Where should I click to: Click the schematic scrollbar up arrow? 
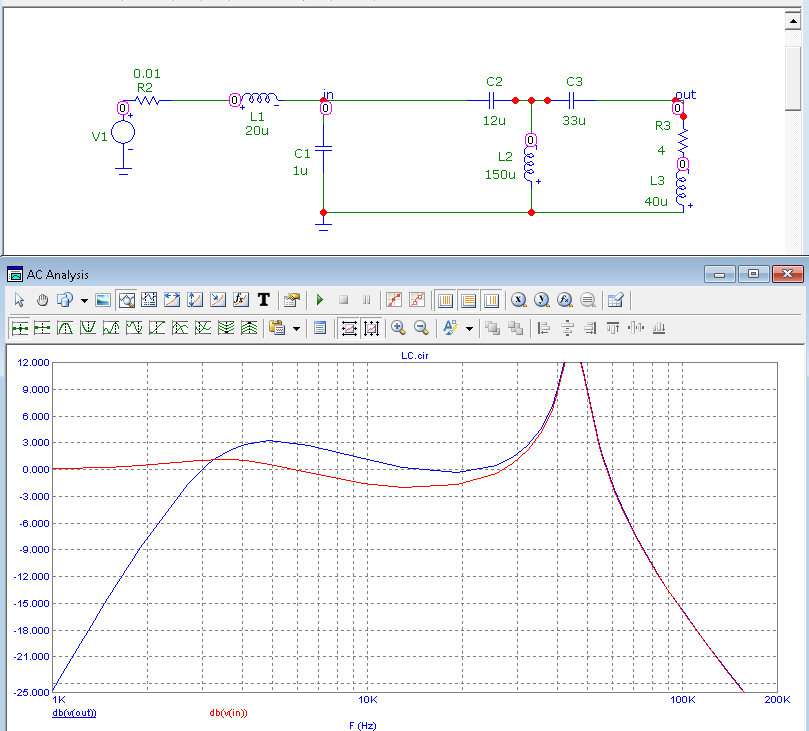point(792,21)
